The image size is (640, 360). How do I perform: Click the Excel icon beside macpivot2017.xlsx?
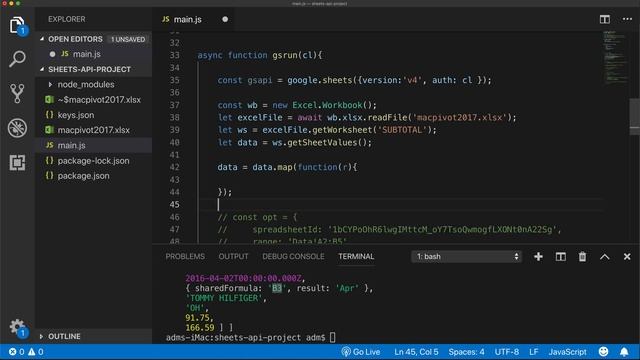[49, 130]
